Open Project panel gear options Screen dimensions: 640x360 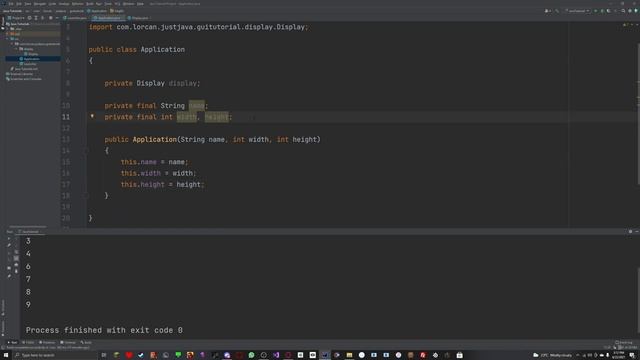point(51,18)
